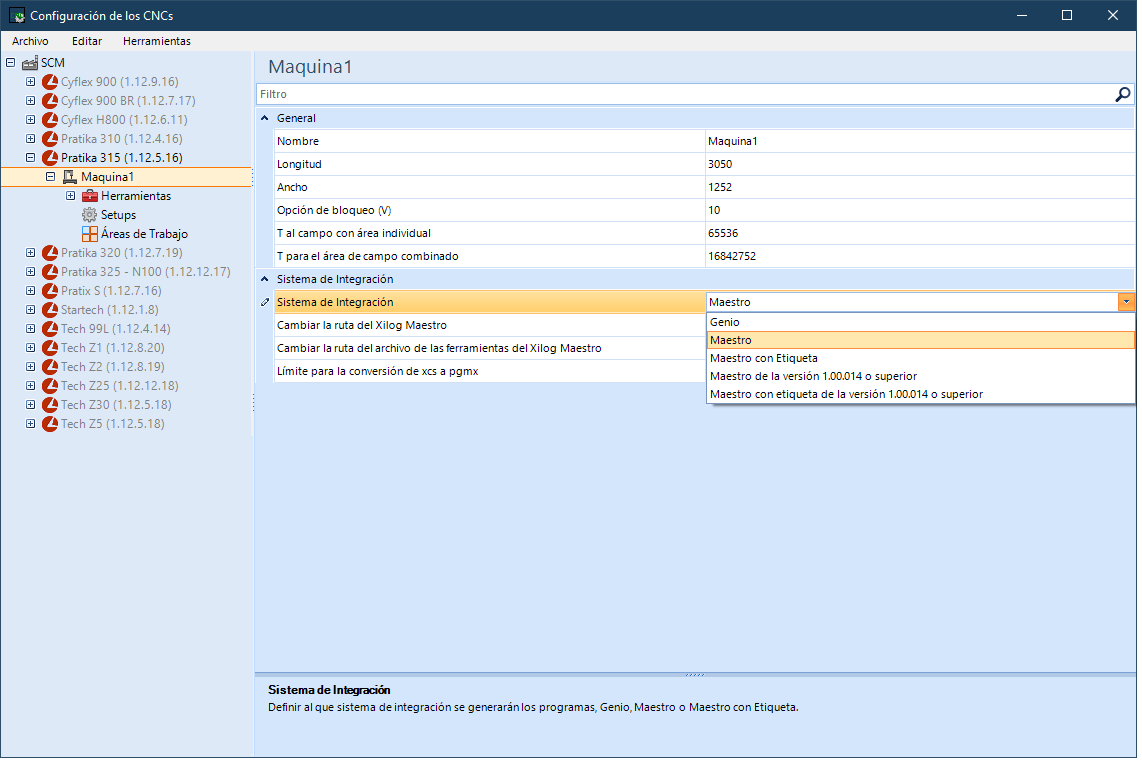
Task: Collapse the Maquina1 tree node
Action: [x=50, y=177]
